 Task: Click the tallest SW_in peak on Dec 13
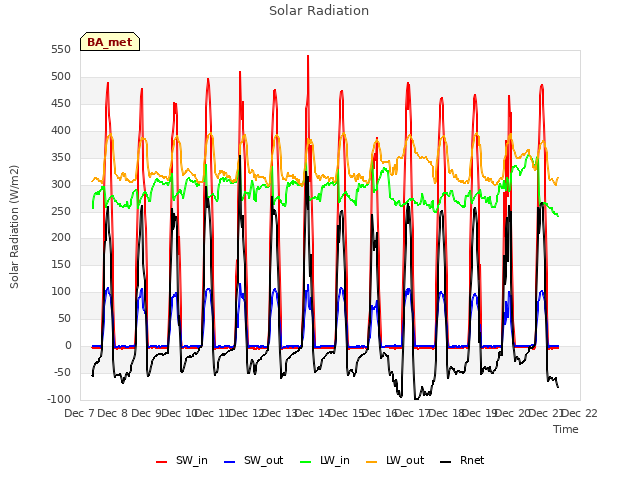(308, 56)
